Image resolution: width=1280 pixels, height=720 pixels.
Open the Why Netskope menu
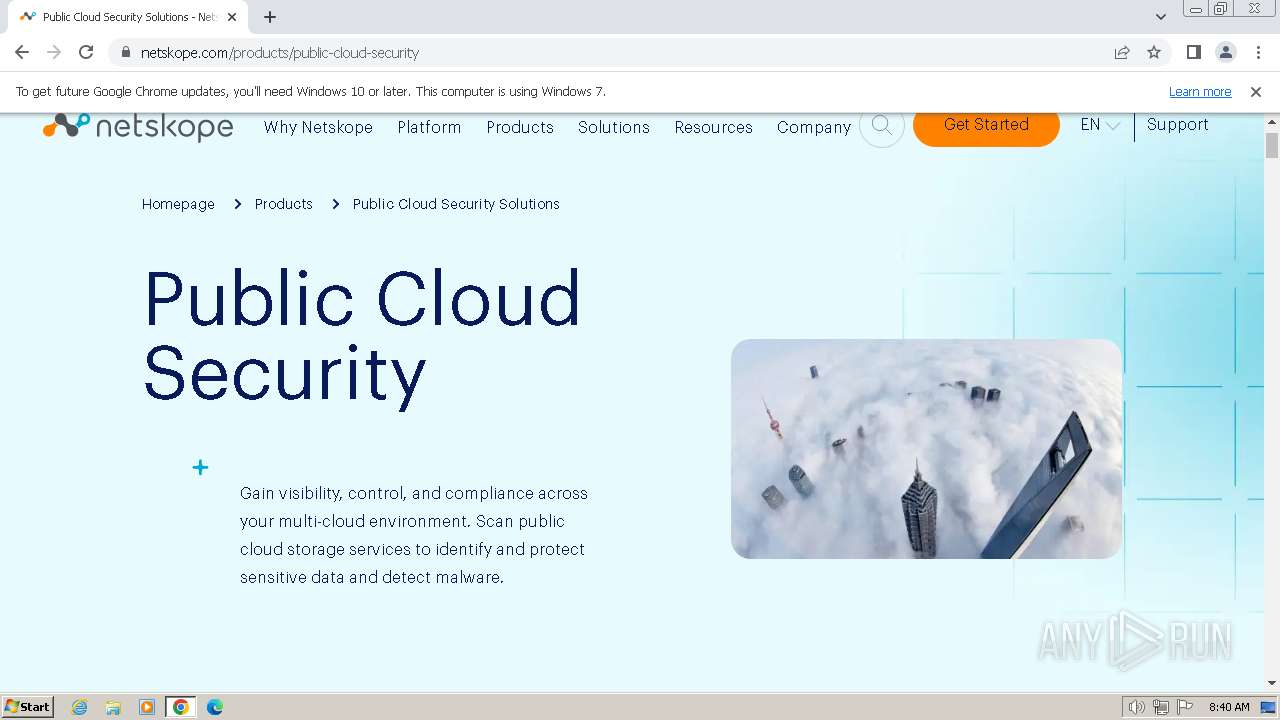[318, 127]
